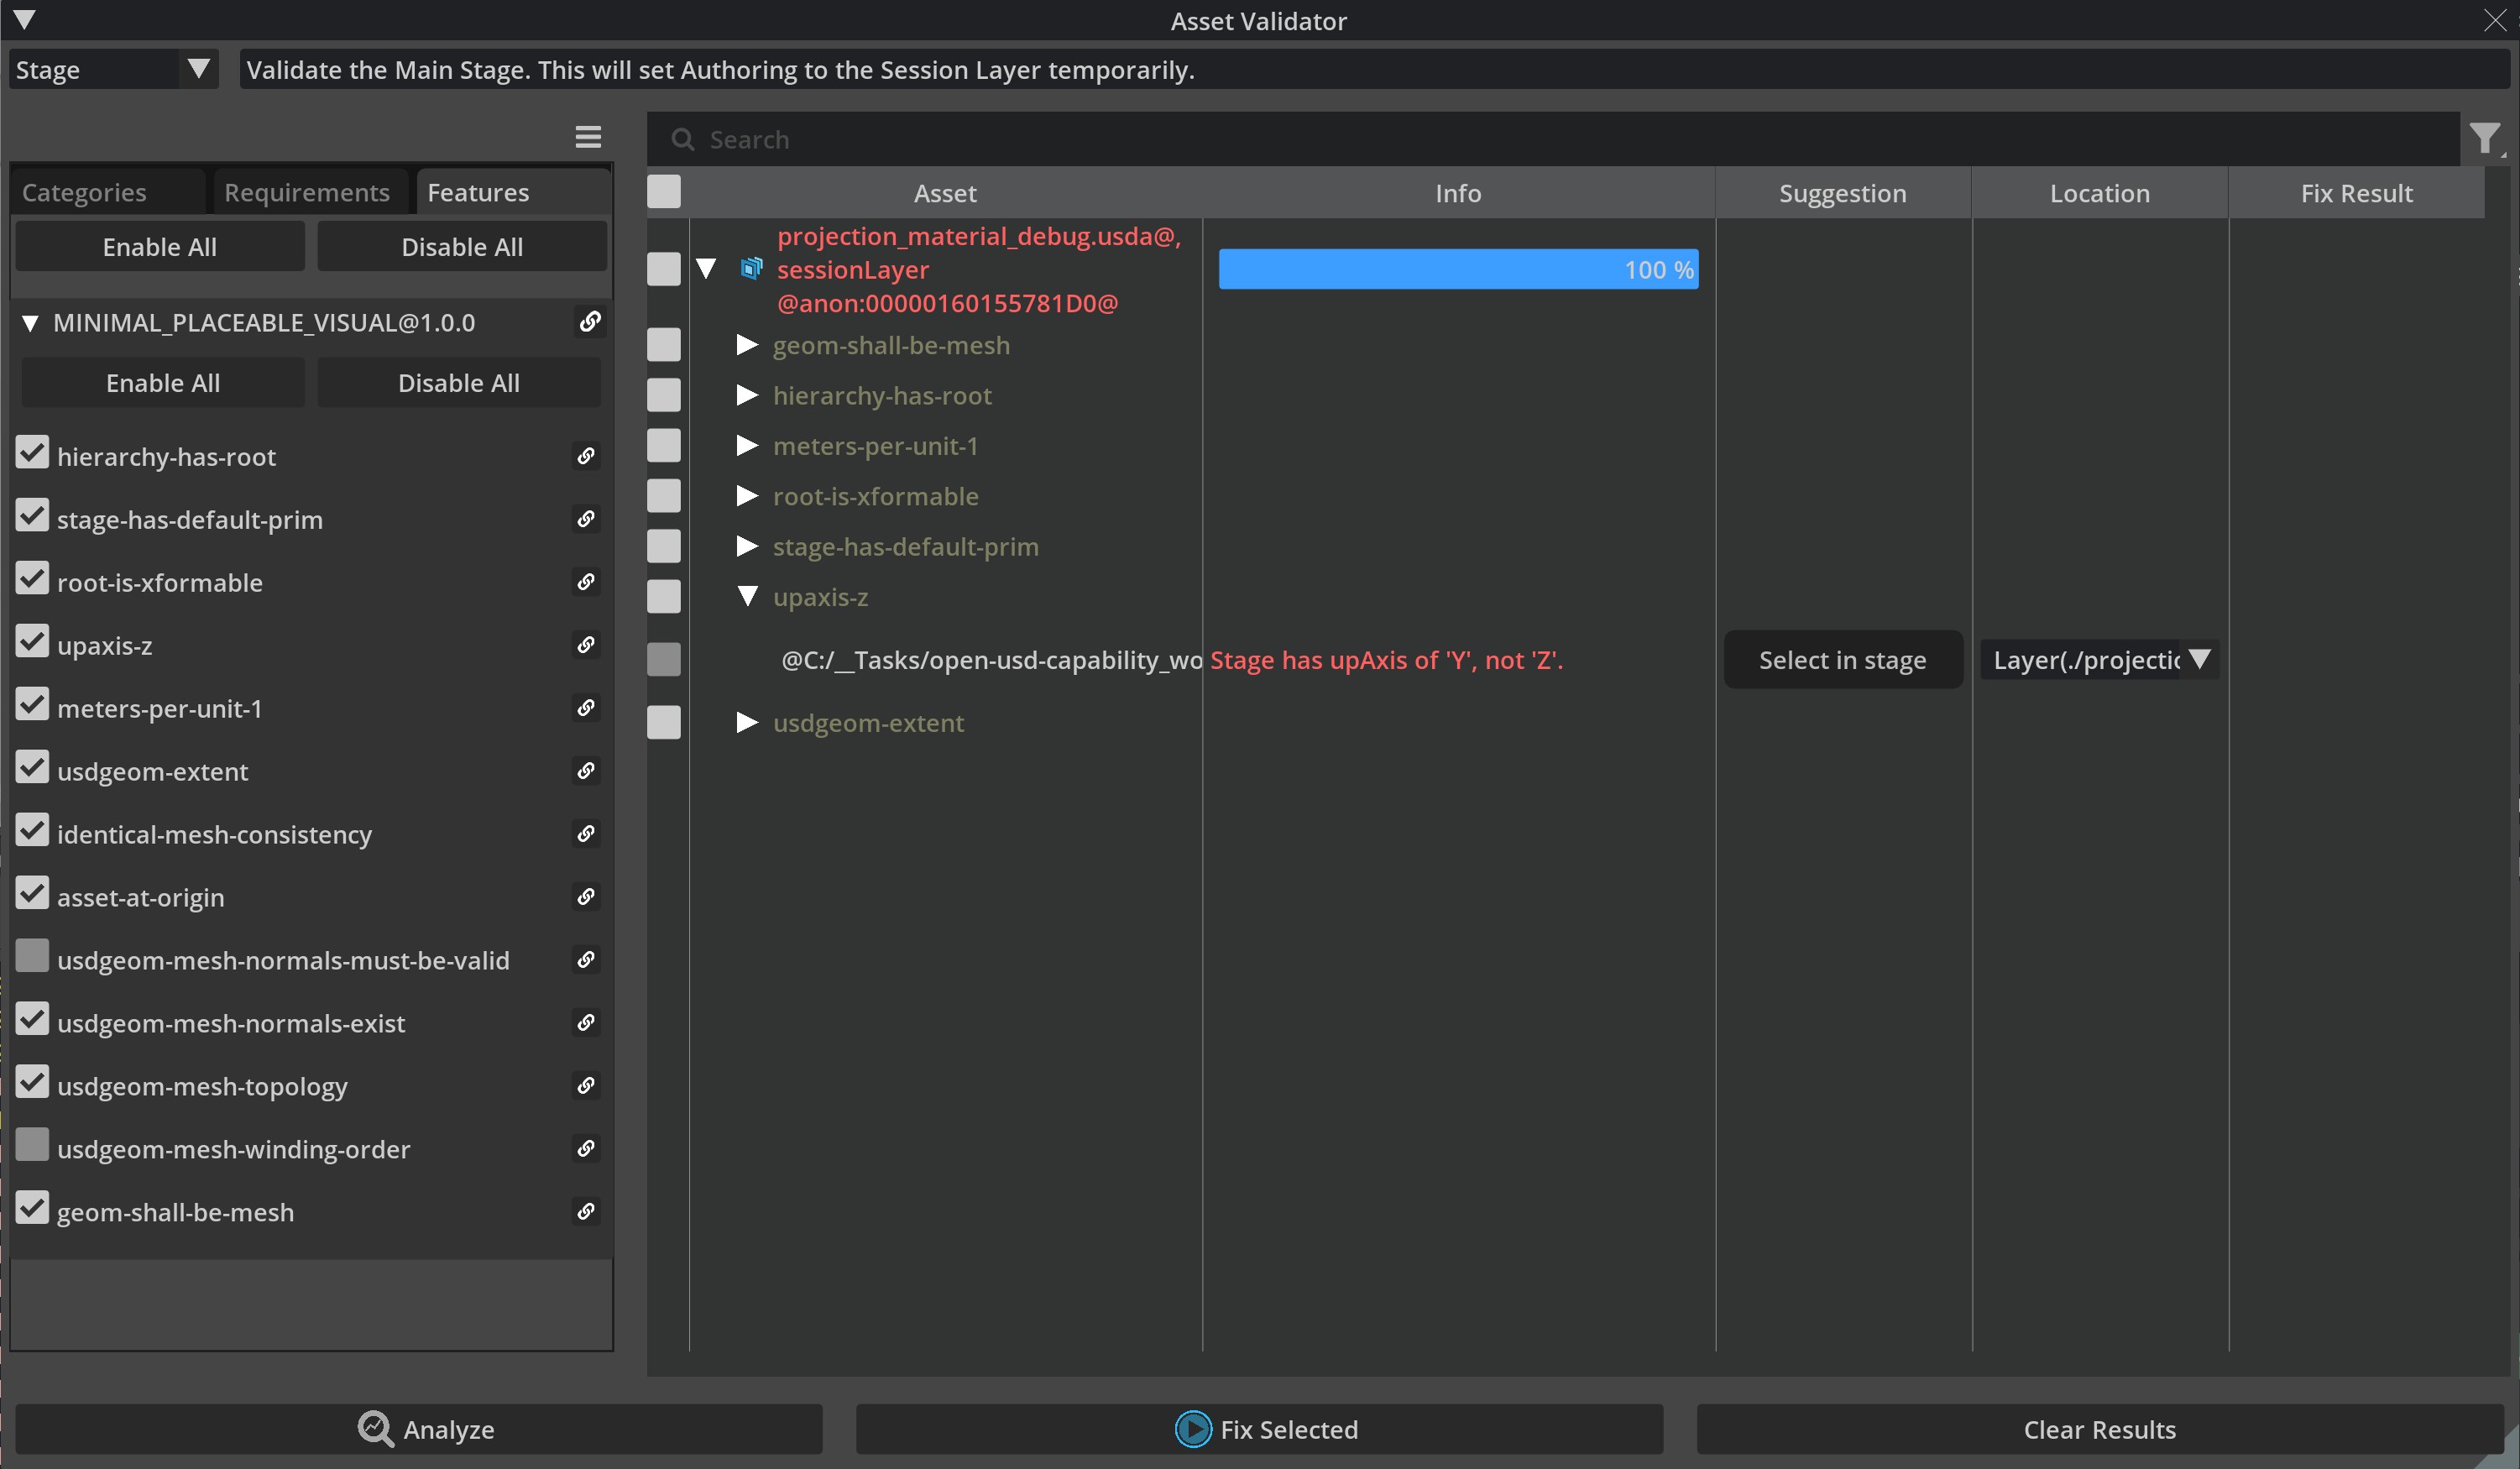Image resolution: width=2520 pixels, height=1469 pixels.
Task: Click link icon beside upaxis-z feature
Action: pyautogui.click(x=586, y=645)
